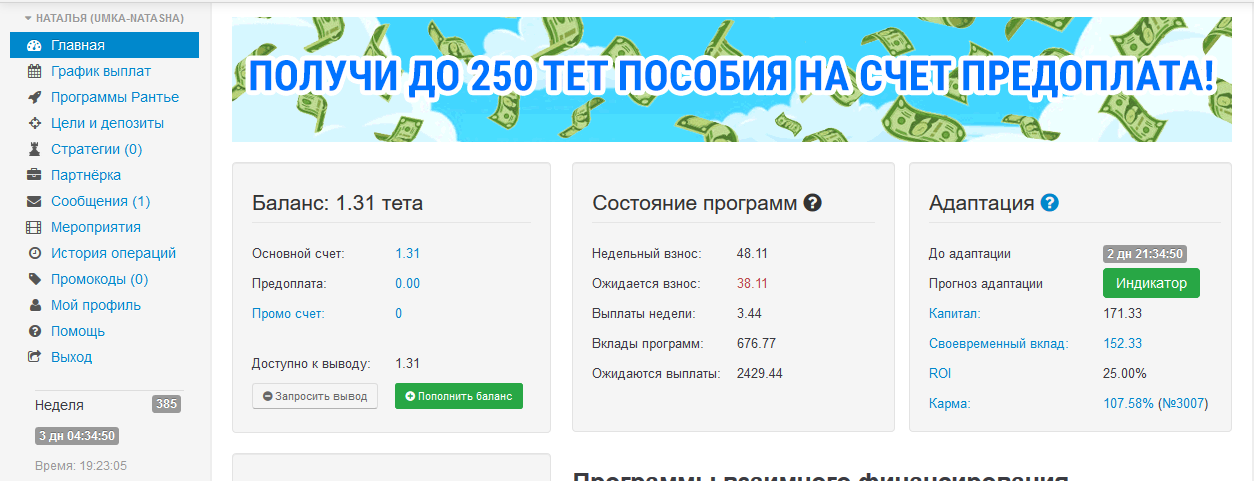Follow the Карма link
1254x481 pixels.
(949, 403)
